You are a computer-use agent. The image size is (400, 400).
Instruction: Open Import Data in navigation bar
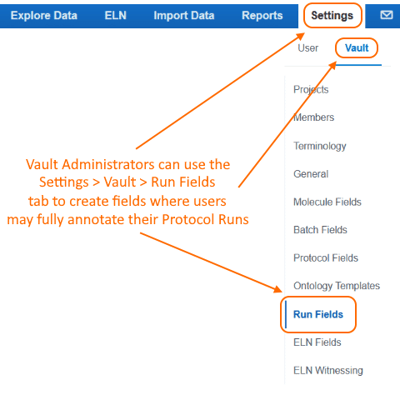click(184, 15)
